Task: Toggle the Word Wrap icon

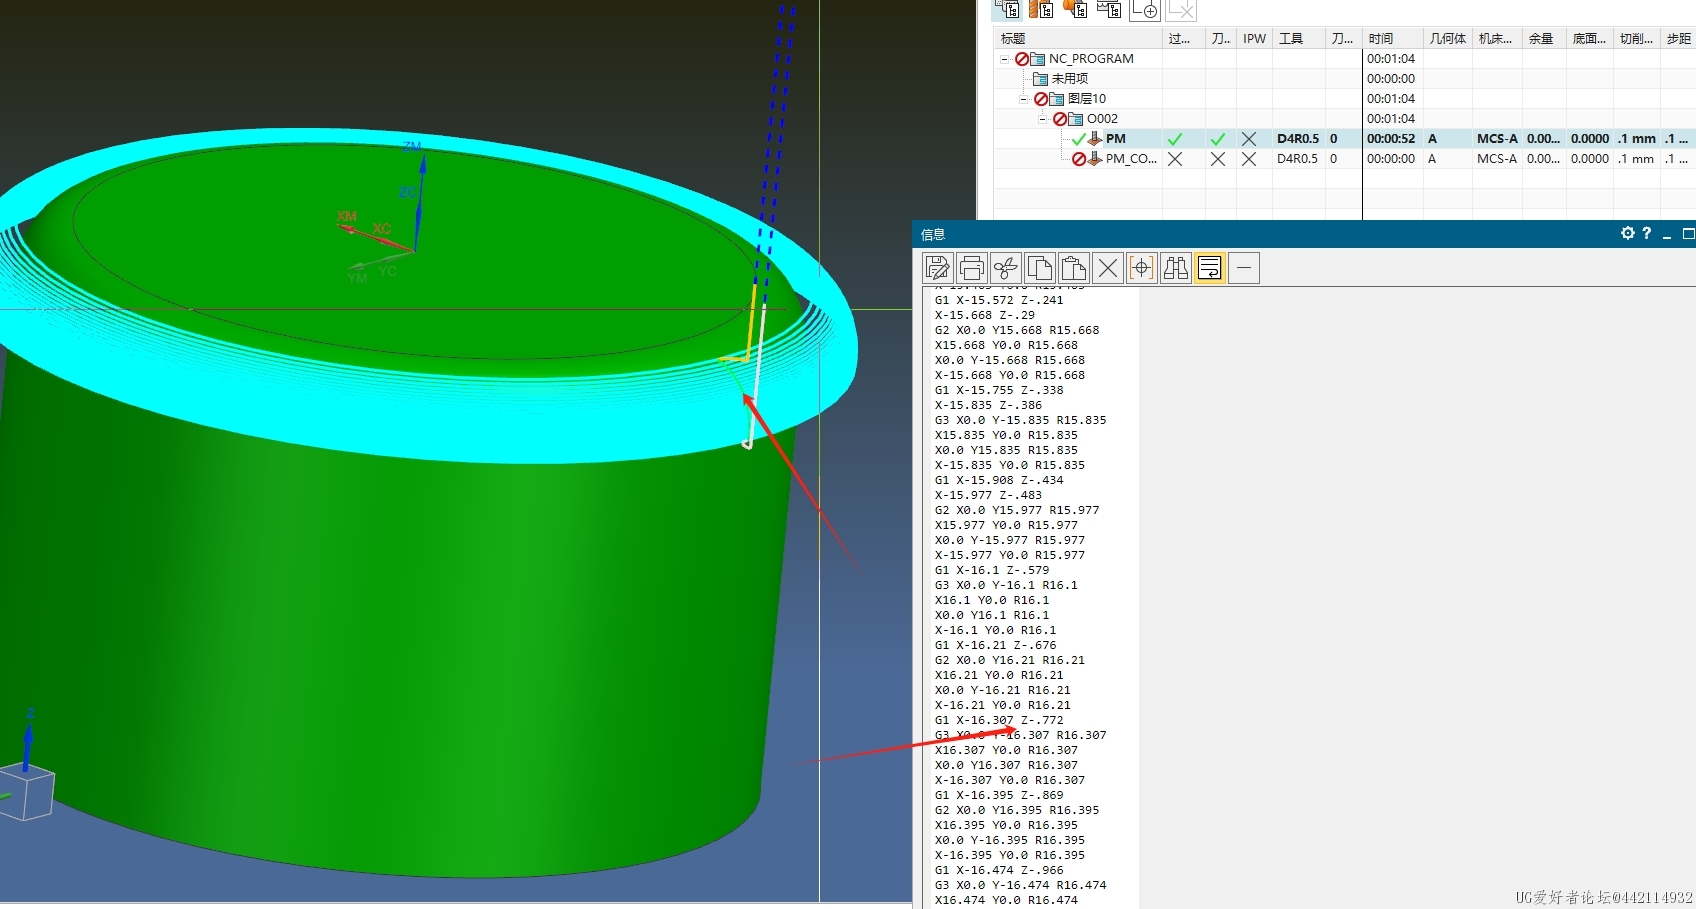Action: [1210, 268]
